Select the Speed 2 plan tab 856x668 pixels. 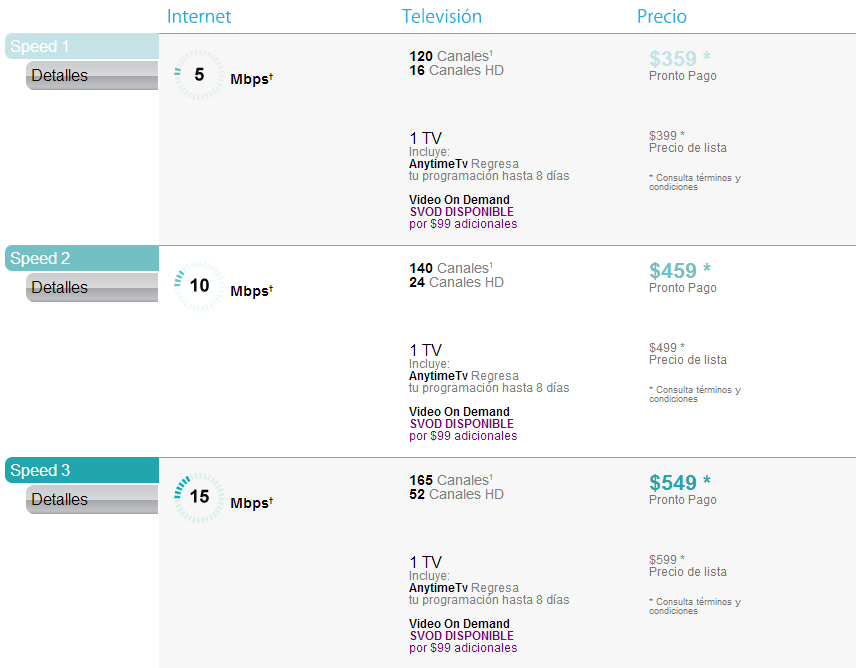[x=81, y=259]
